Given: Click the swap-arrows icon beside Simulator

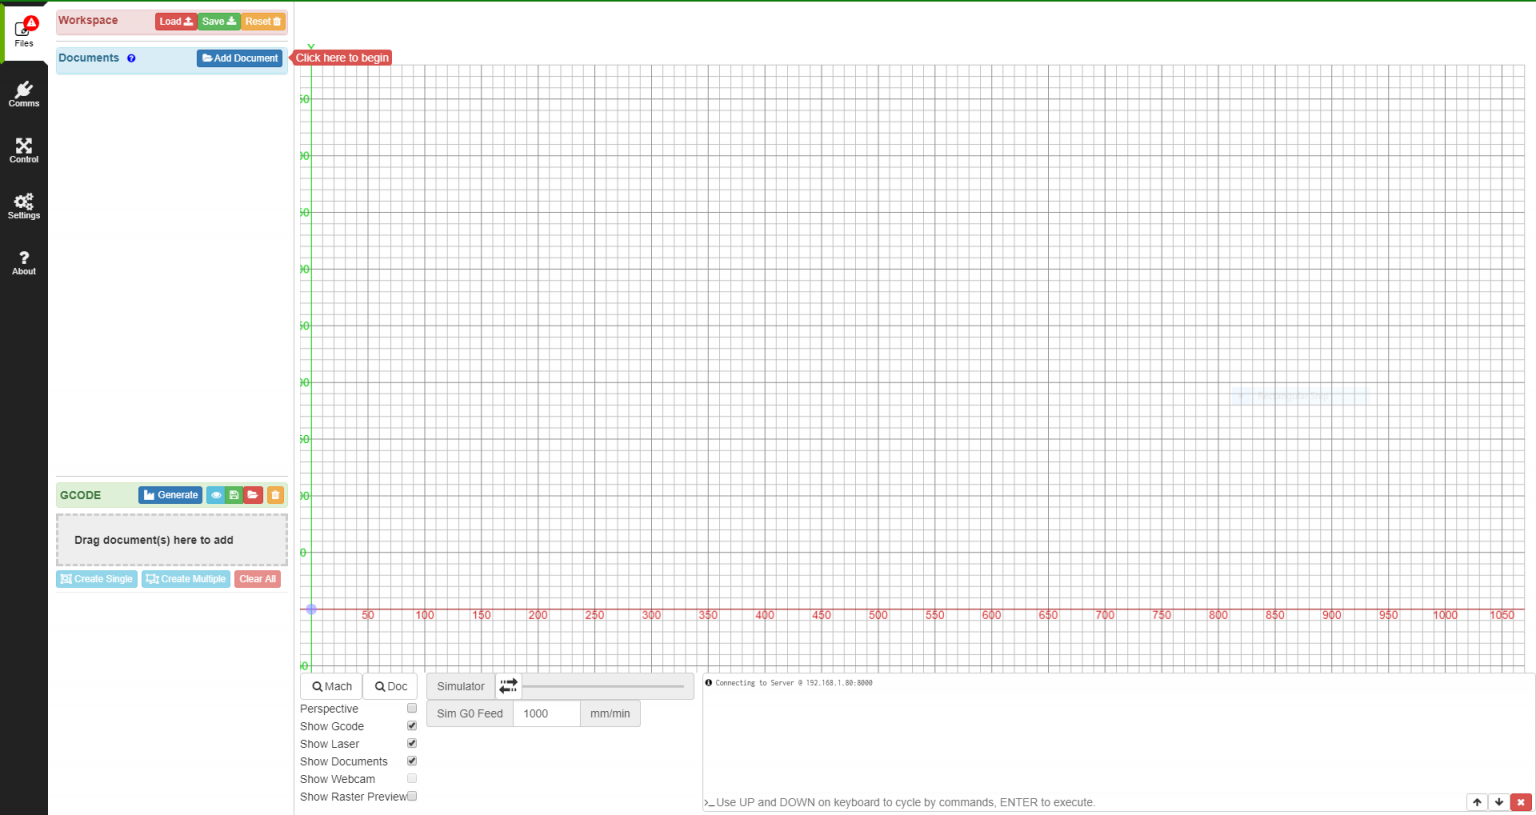Looking at the screenshot, I should click(508, 686).
